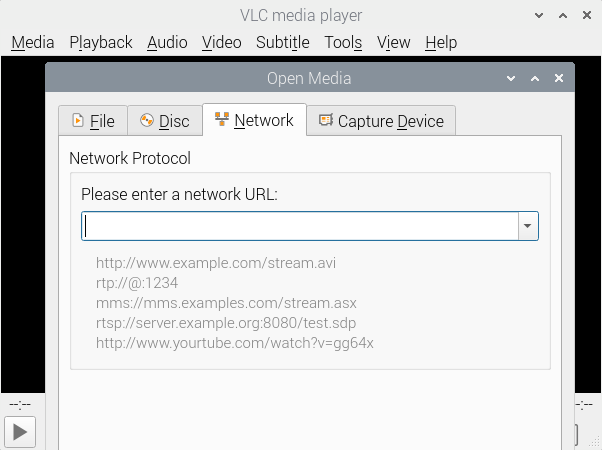Minimize the Open Media dialog
The image size is (602, 450).
512,78
